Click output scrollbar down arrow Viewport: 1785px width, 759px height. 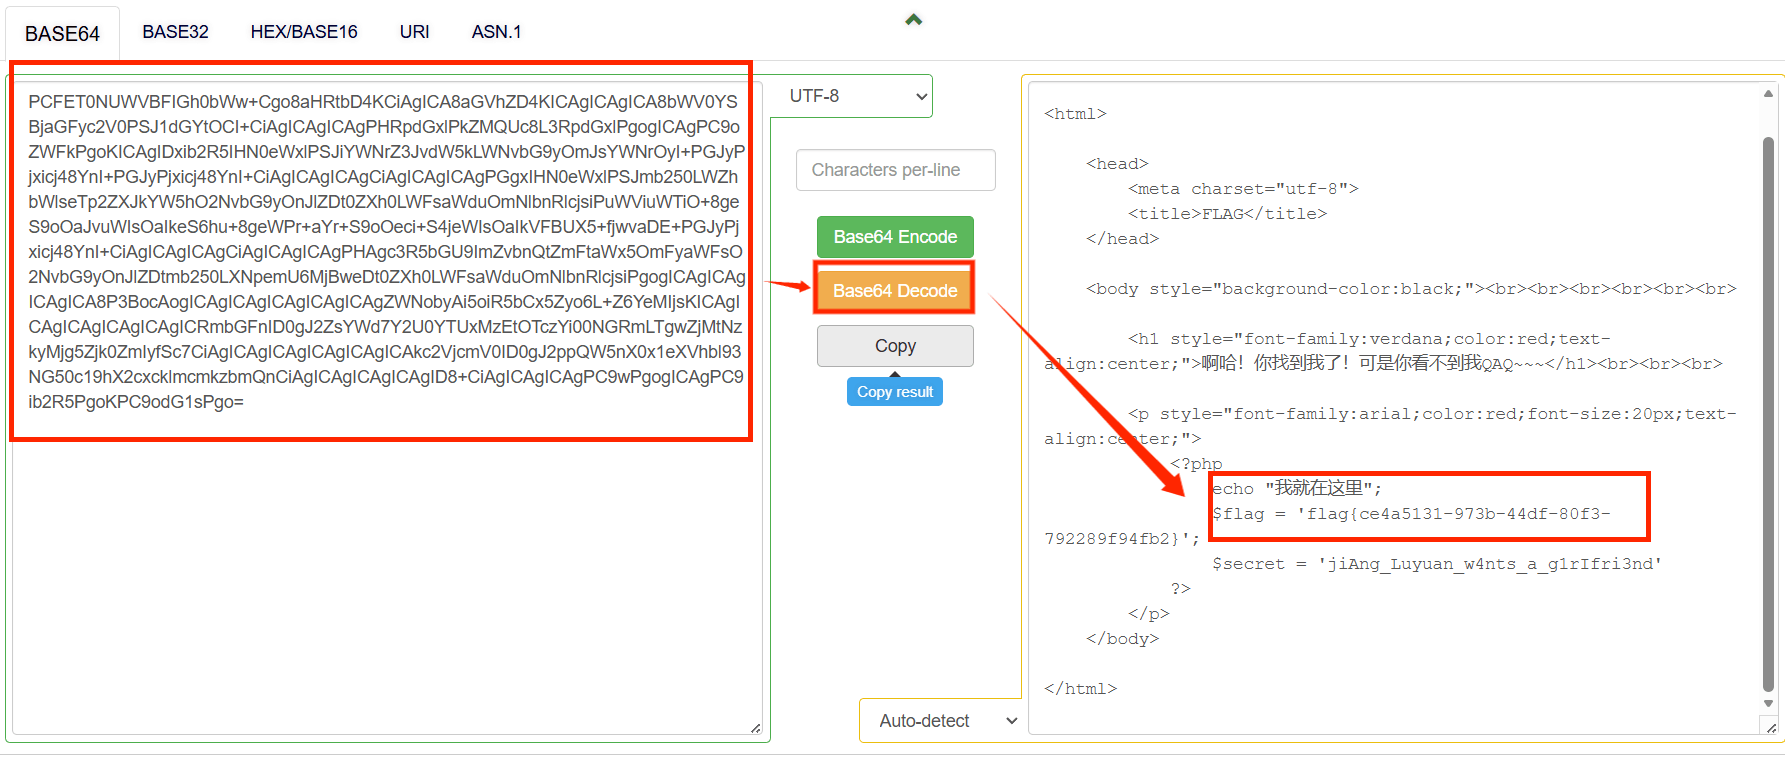coord(1768,704)
